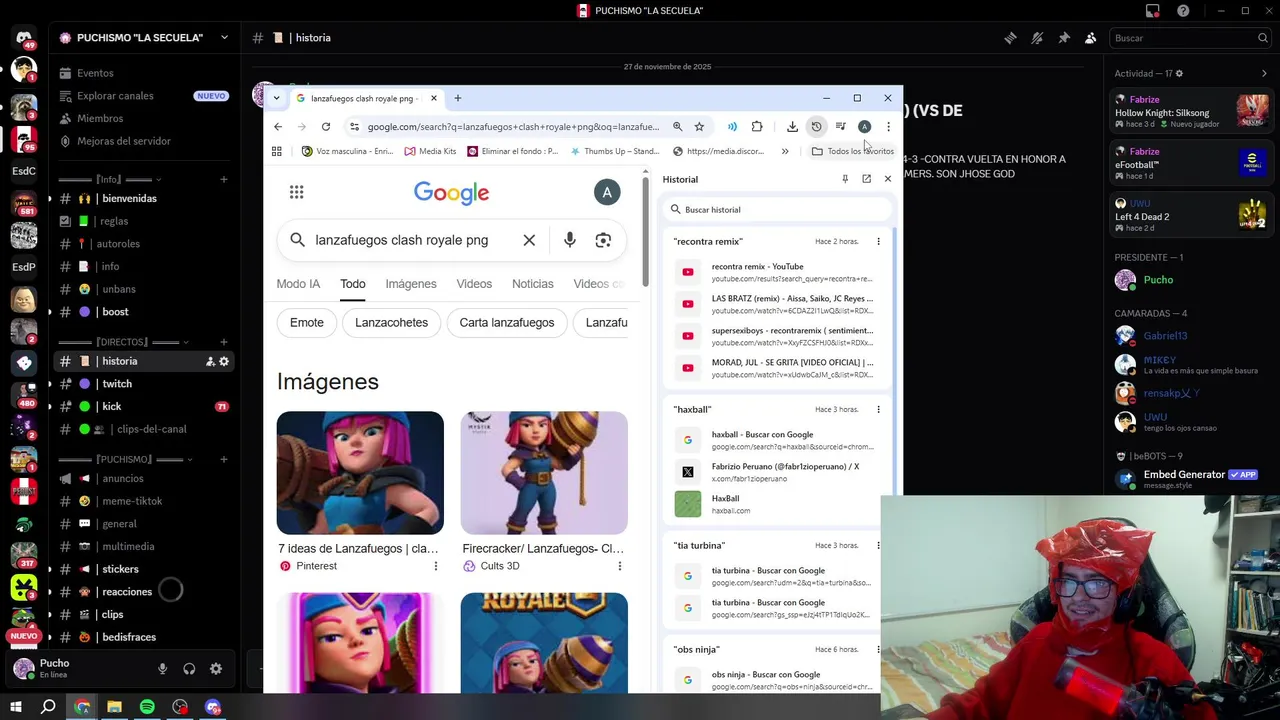This screenshot has width=1280, height=720.
Task: Switch to Videos search tab
Action: click(x=474, y=284)
